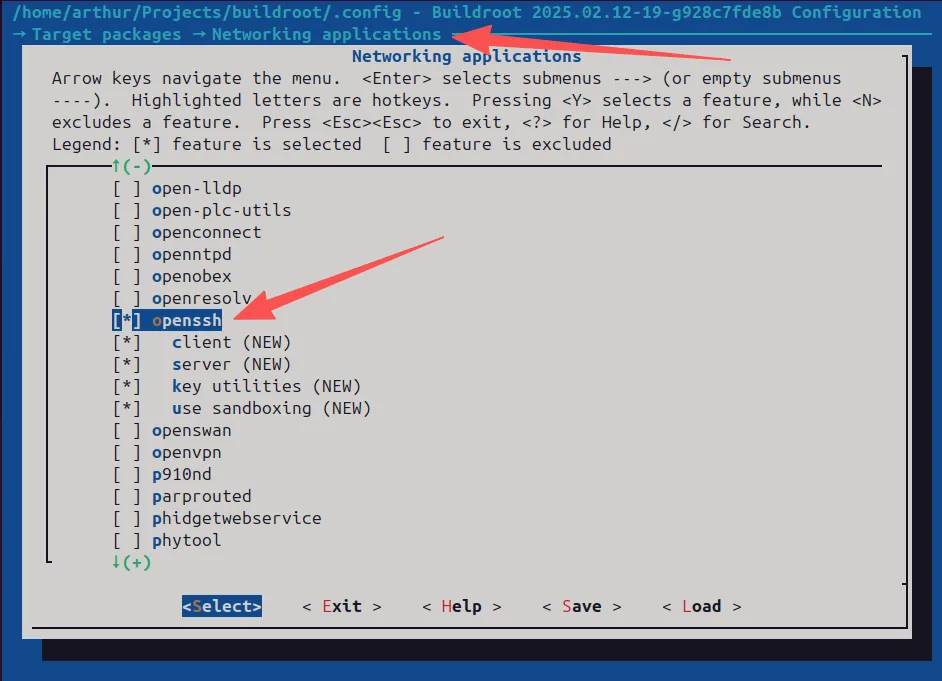The image size is (942, 681).
Task: Click the scroll-up indicator above the list
Action: click(131, 166)
